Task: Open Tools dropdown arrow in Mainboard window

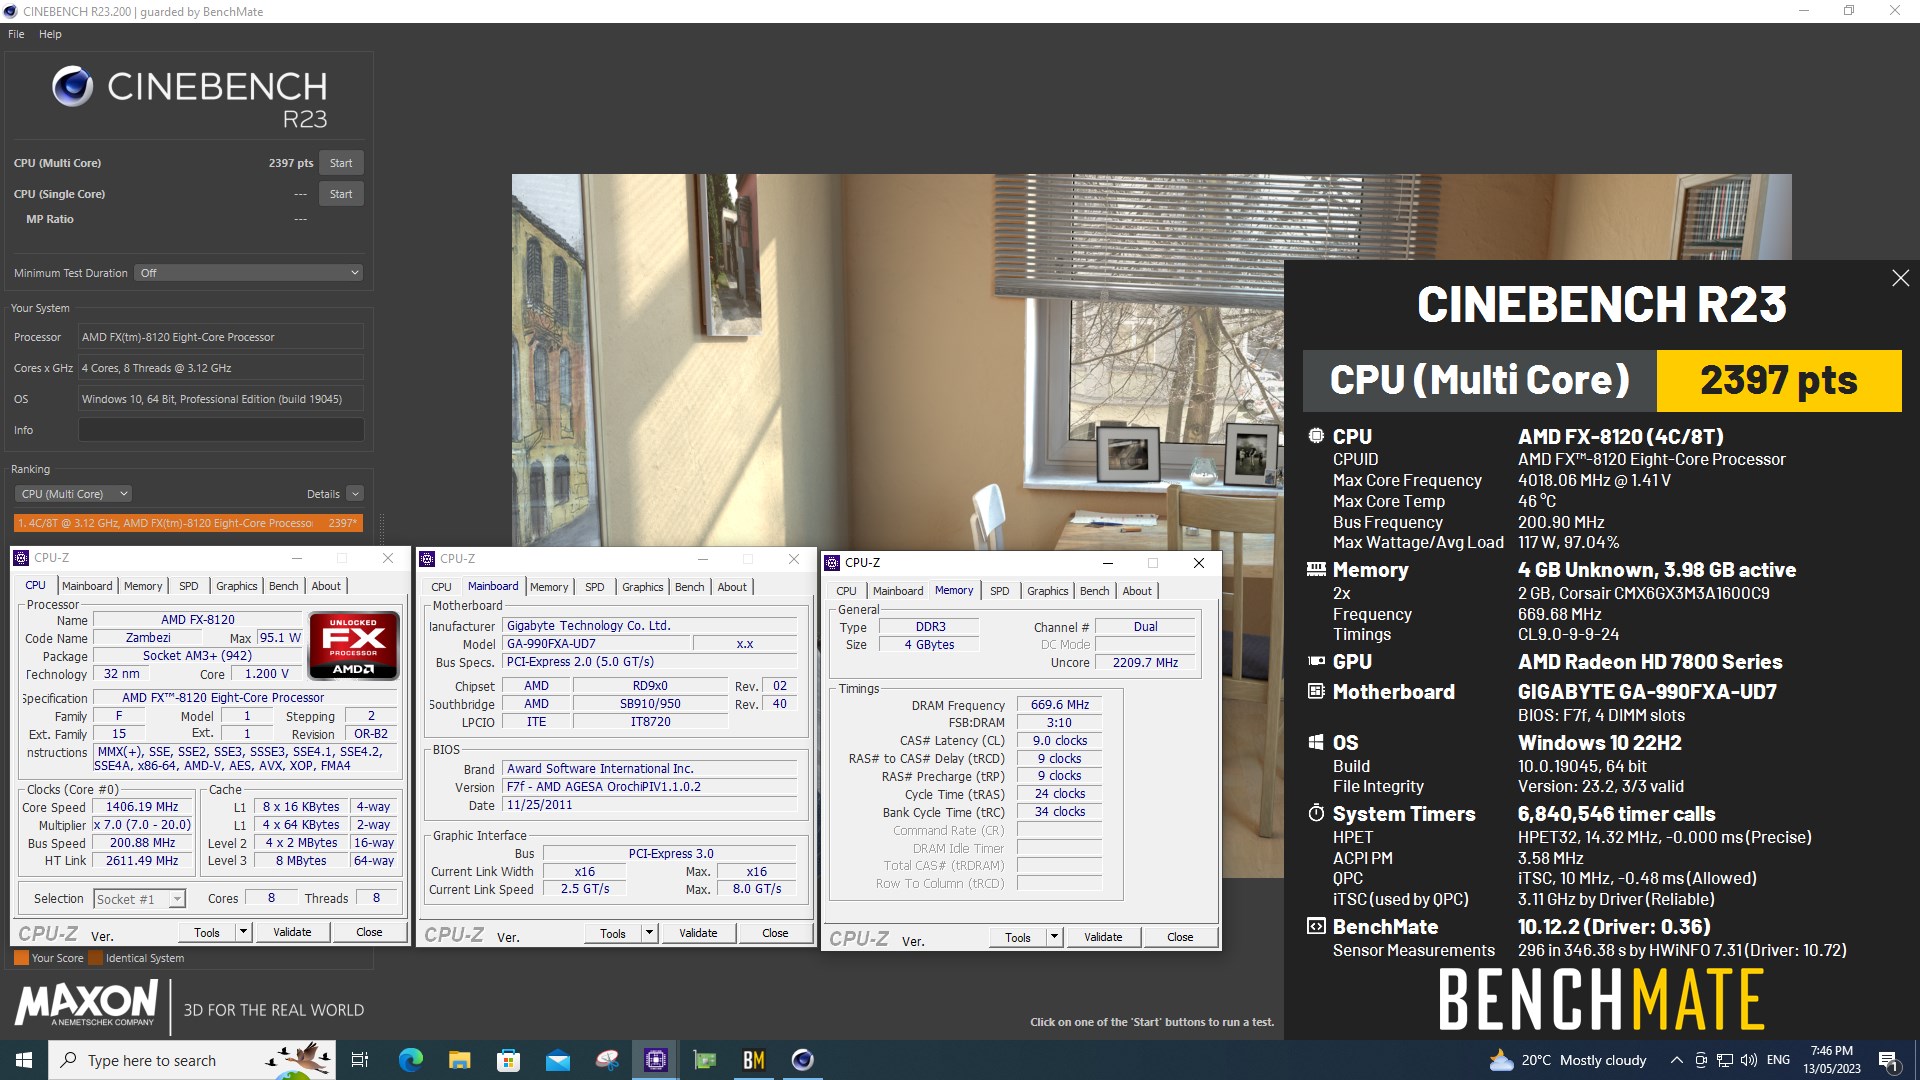Action: (649, 933)
